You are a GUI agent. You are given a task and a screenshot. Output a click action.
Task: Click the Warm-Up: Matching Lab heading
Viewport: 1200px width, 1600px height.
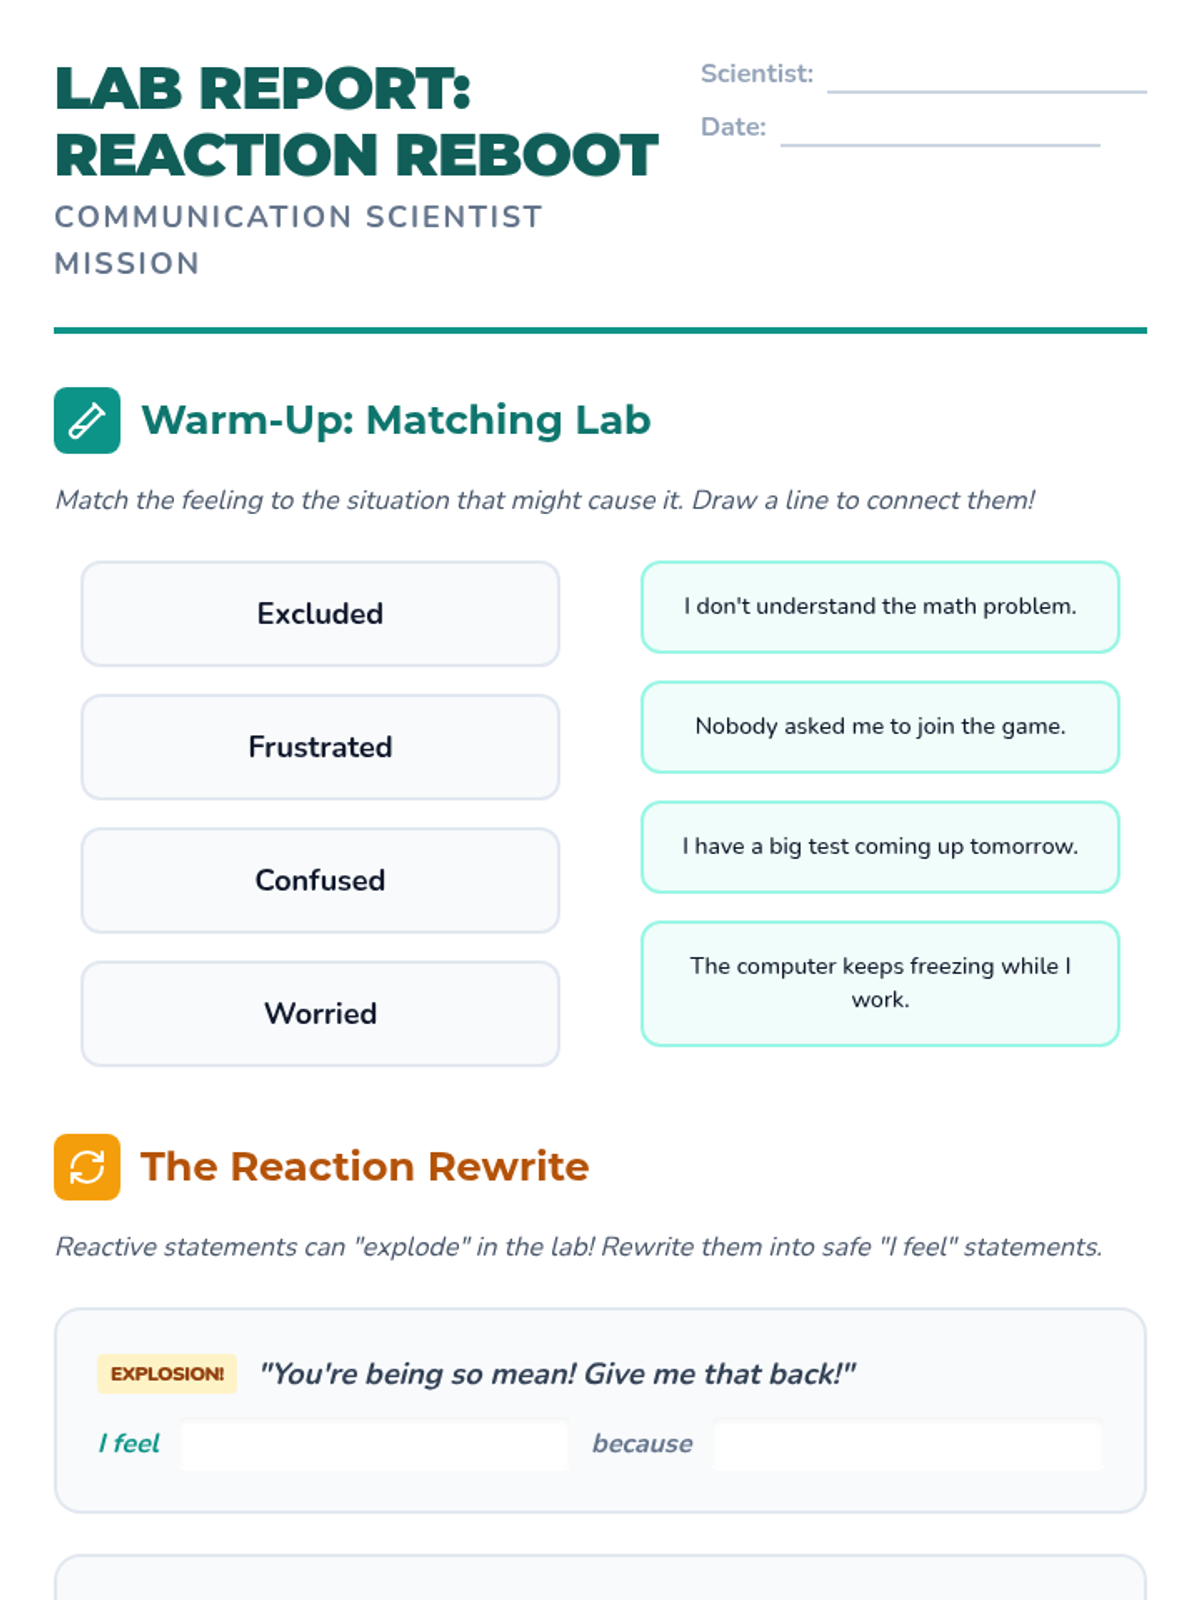click(x=396, y=420)
